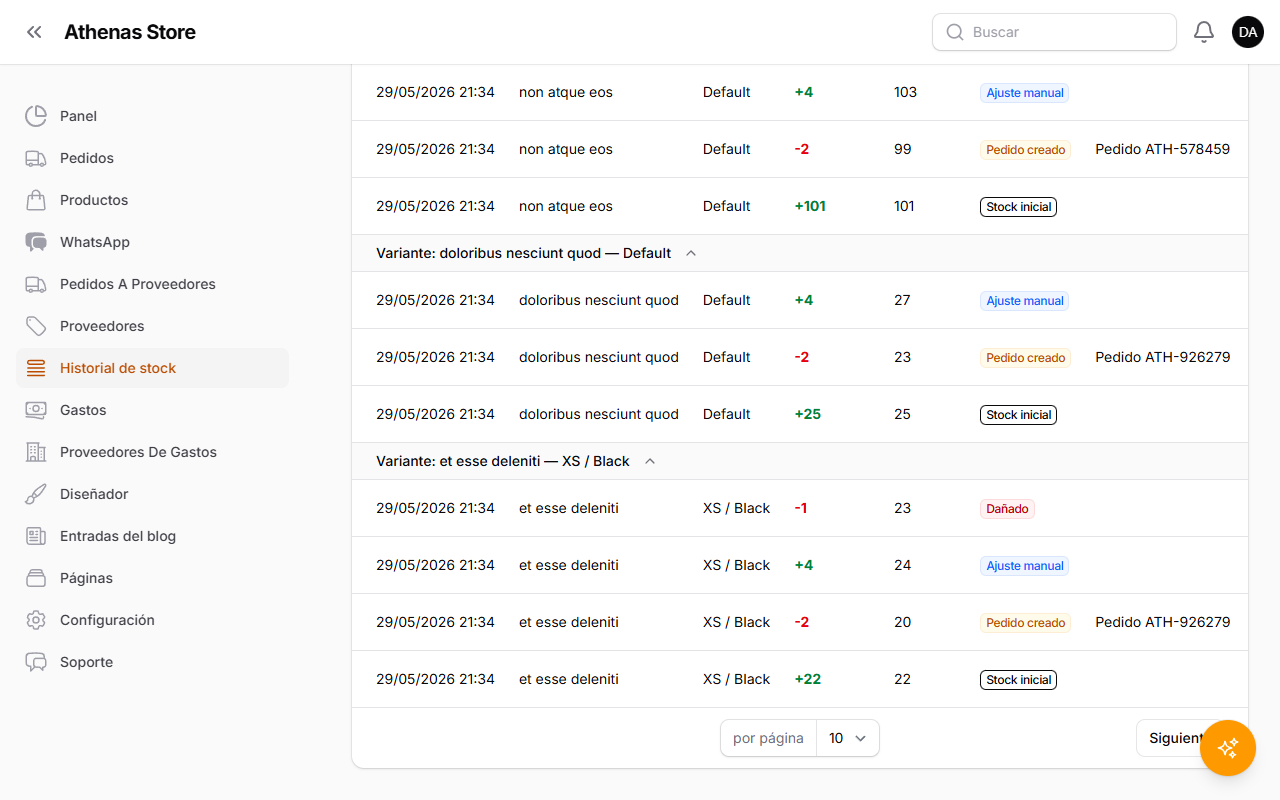This screenshot has width=1280, height=800.
Task: Click the Proveedores De Gastos building icon
Action: click(36, 452)
